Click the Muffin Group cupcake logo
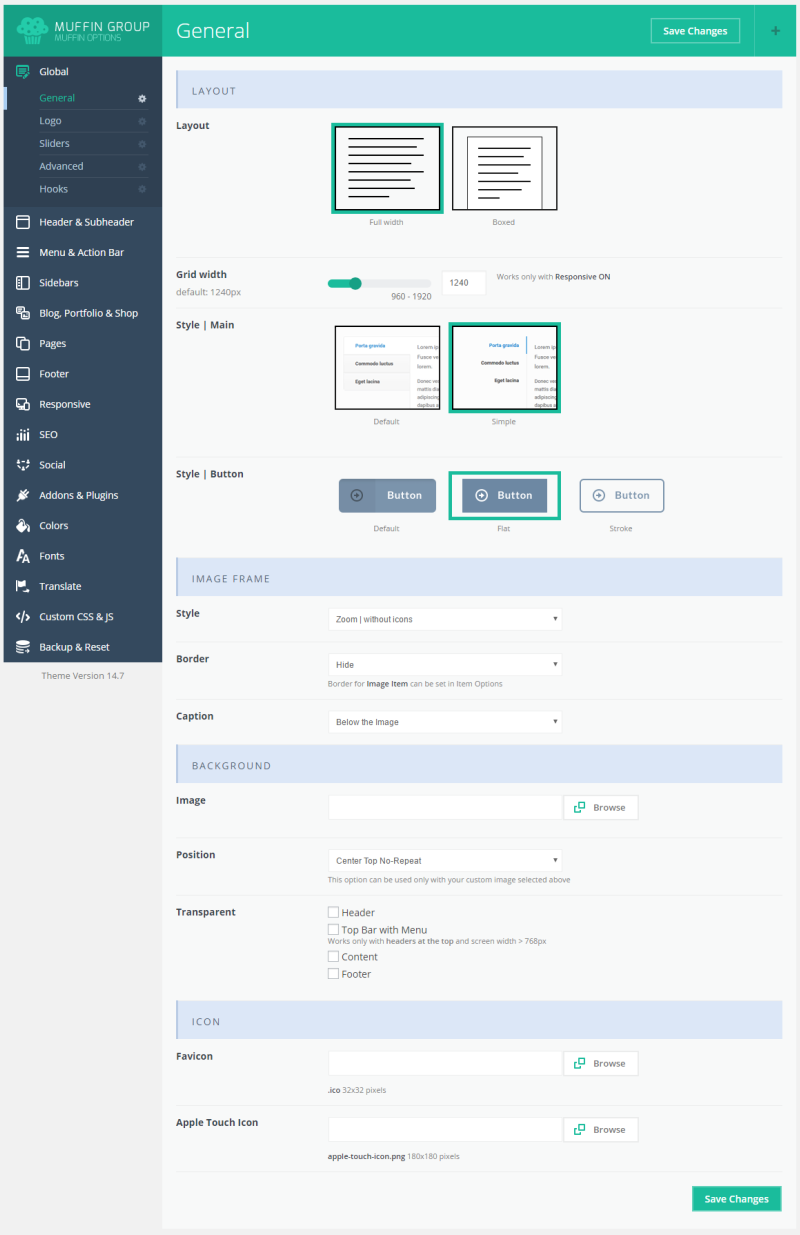Image resolution: width=800 pixels, height=1235 pixels. tap(32, 30)
